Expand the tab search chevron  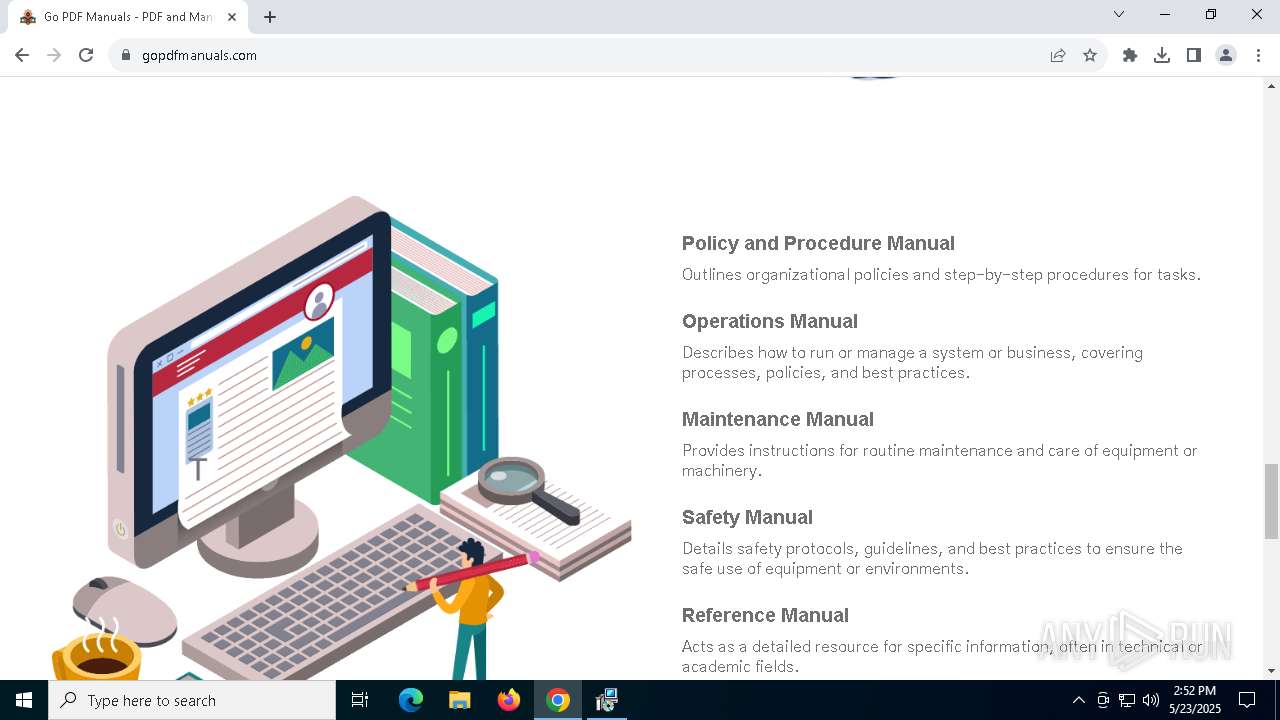click(x=1119, y=15)
